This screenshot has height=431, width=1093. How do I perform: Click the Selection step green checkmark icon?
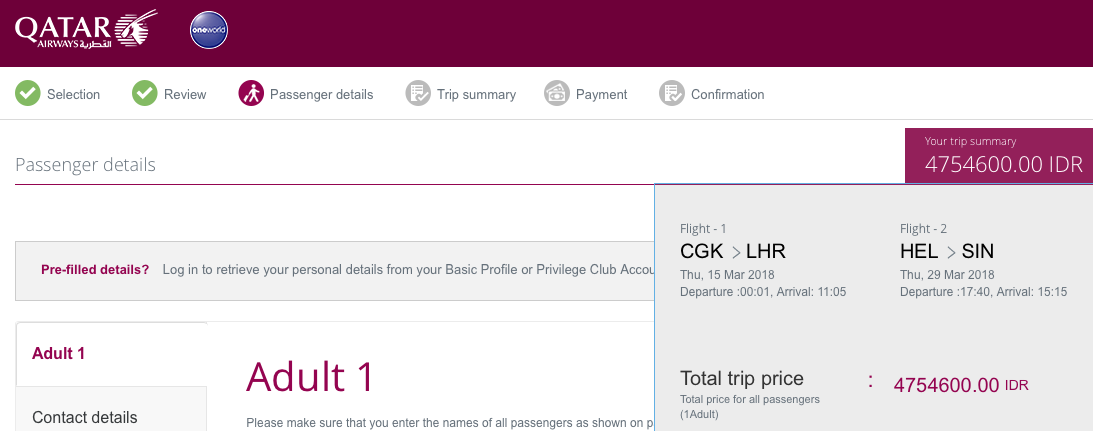(x=28, y=94)
